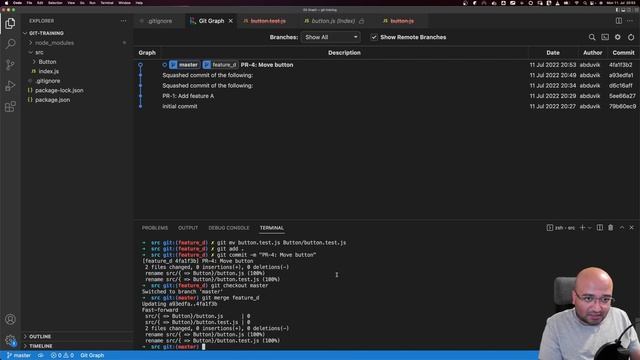Split the editor right
640x360 pixels.
pos(619,21)
